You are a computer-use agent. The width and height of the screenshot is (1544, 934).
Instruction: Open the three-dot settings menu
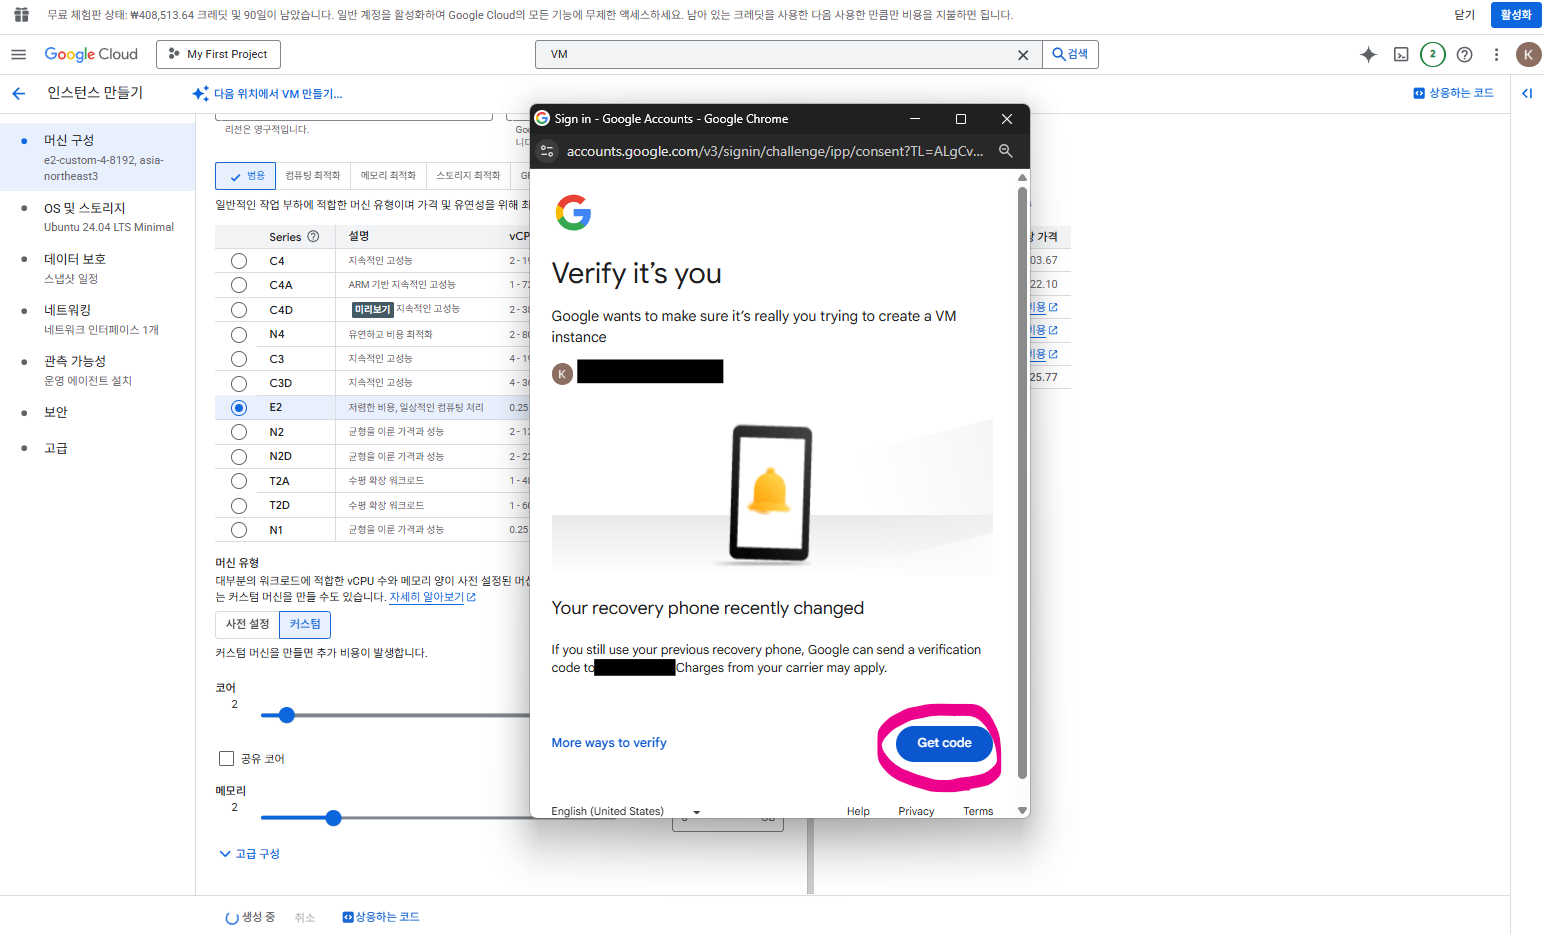point(1496,54)
